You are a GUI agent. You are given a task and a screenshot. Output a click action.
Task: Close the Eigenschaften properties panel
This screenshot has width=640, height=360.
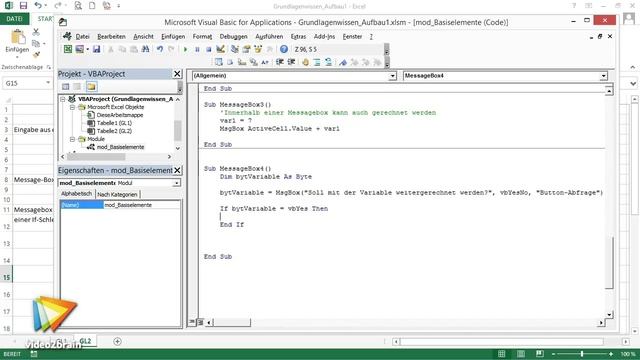pyautogui.click(x=177, y=170)
